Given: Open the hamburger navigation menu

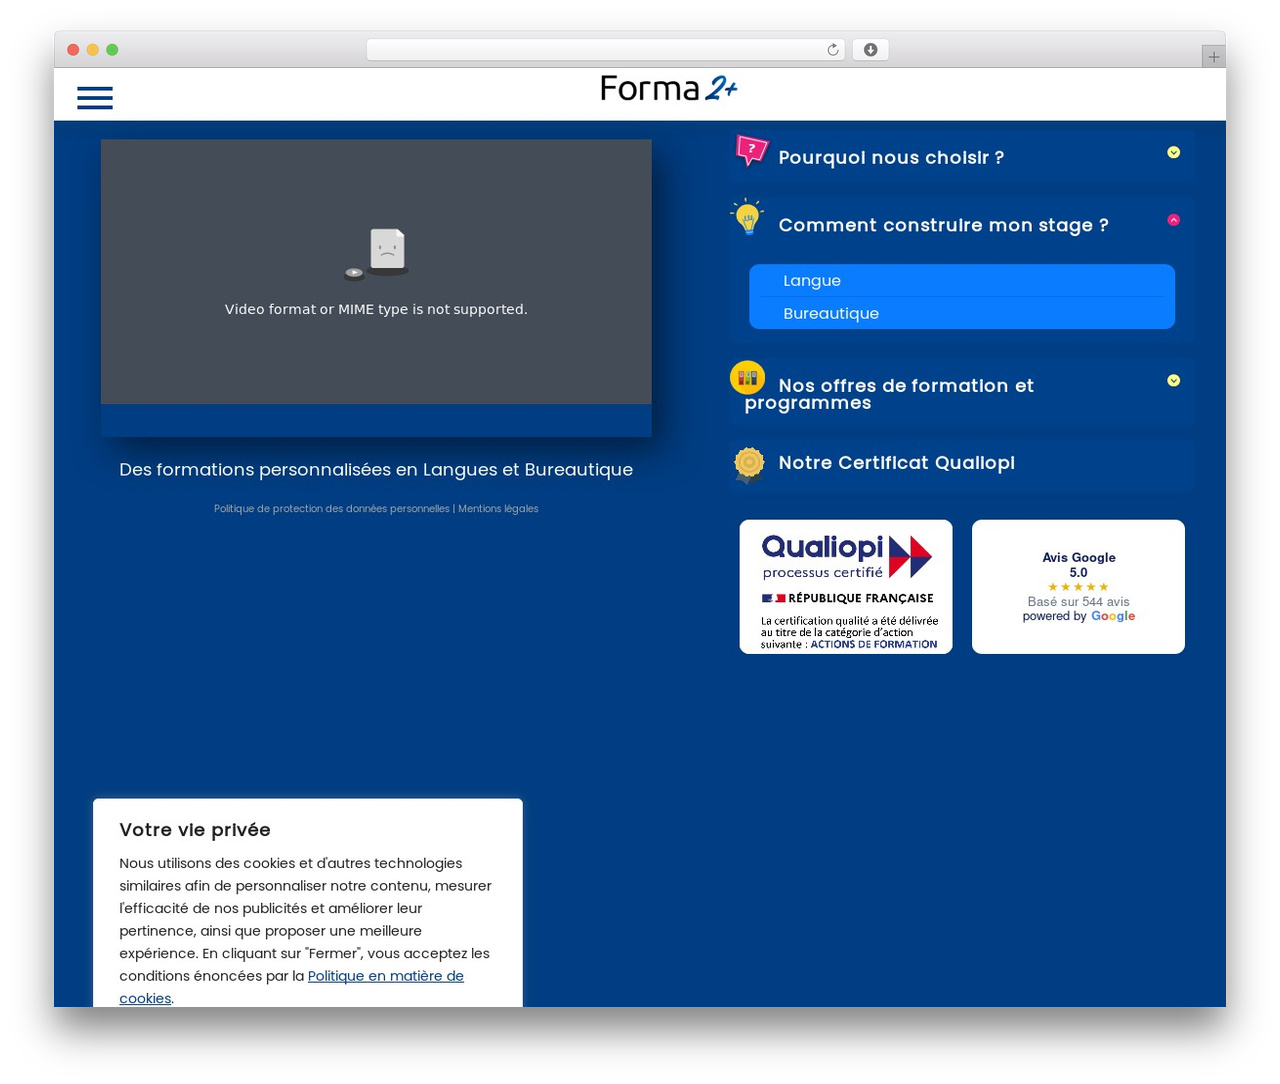Looking at the screenshot, I should [95, 97].
